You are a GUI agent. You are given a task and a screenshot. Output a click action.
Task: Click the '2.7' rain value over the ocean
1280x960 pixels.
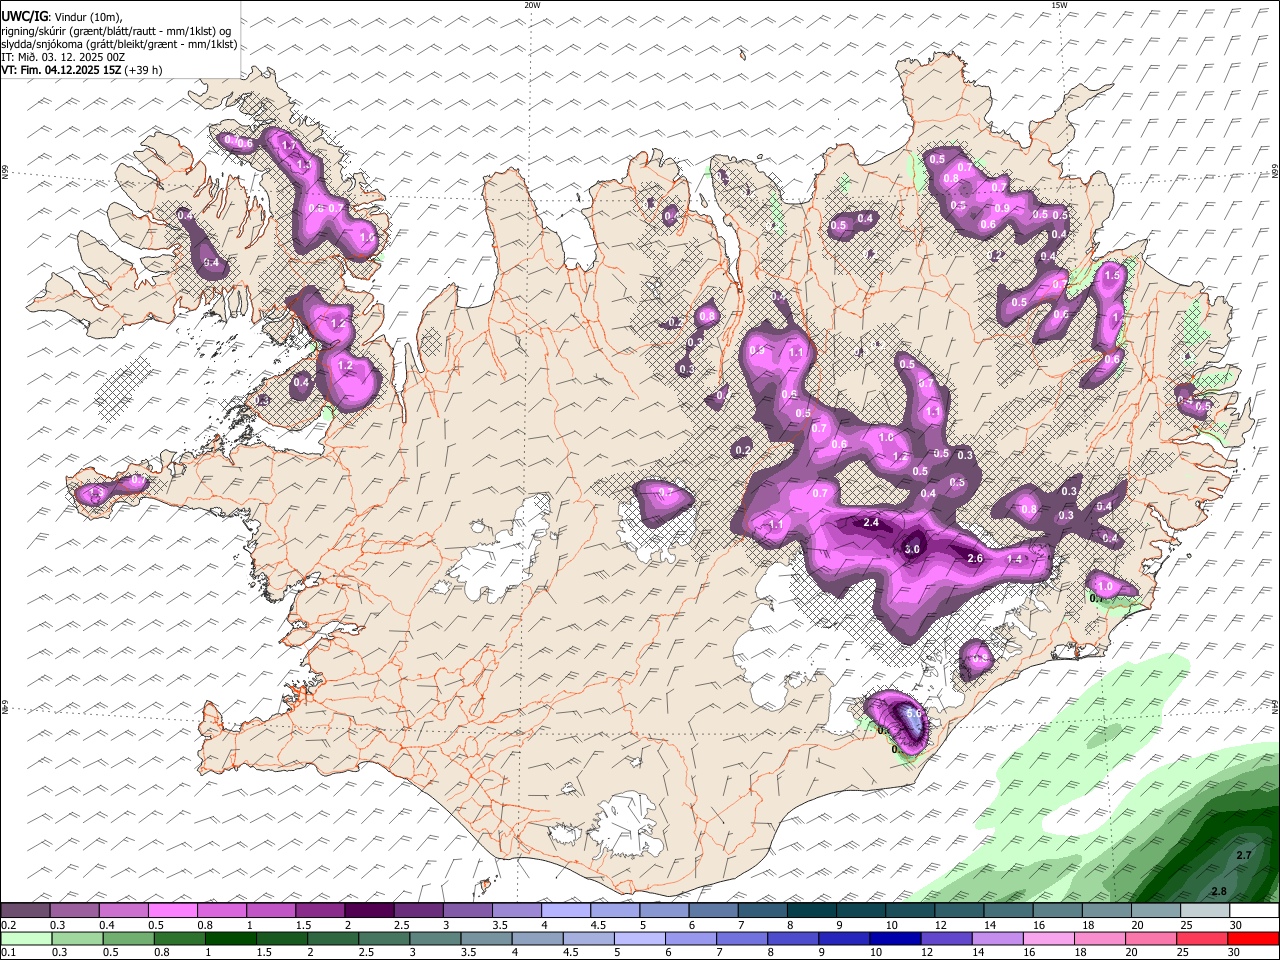click(x=1244, y=855)
